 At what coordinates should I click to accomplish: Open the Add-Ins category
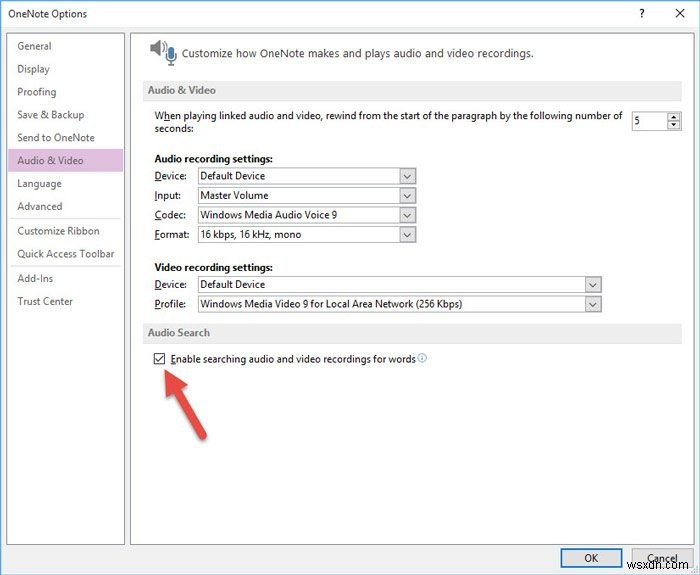(x=65, y=278)
